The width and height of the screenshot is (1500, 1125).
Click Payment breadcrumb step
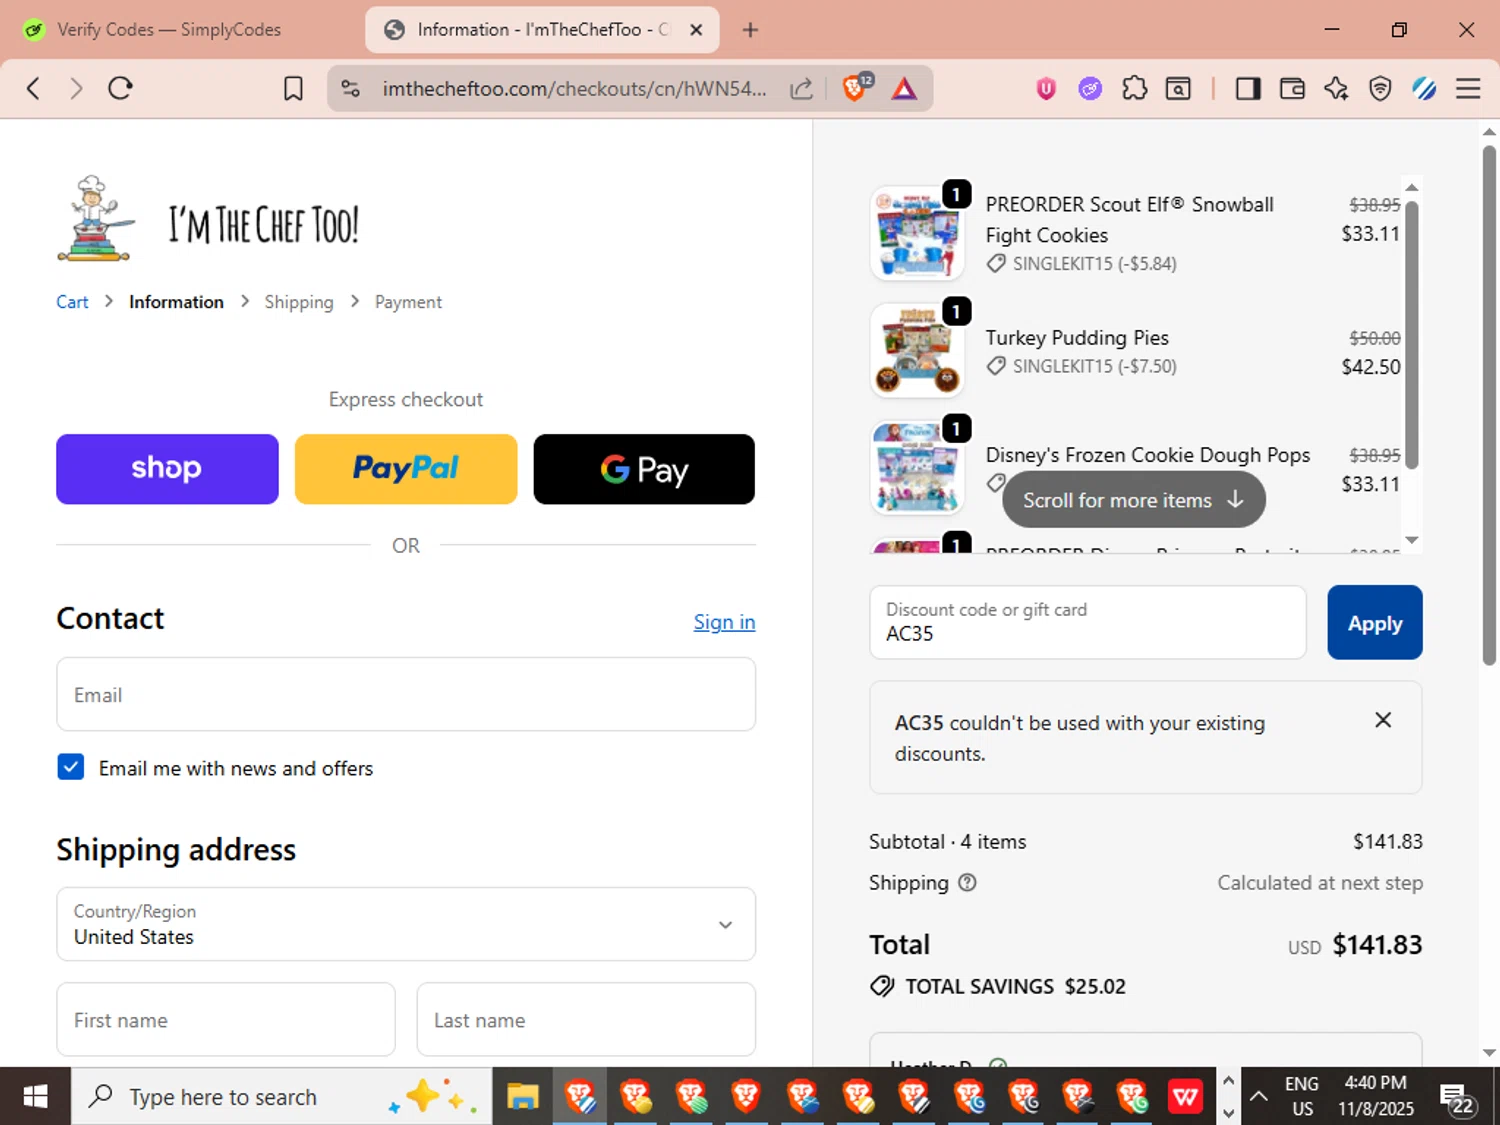(408, 302)
